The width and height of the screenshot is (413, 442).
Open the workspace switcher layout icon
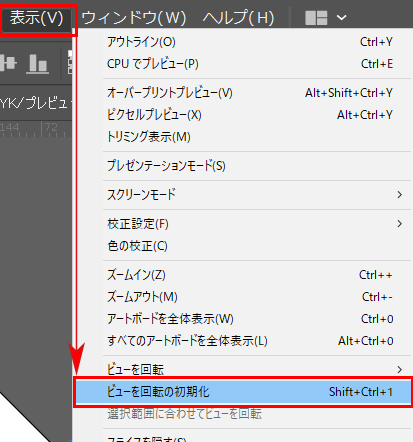316,18
